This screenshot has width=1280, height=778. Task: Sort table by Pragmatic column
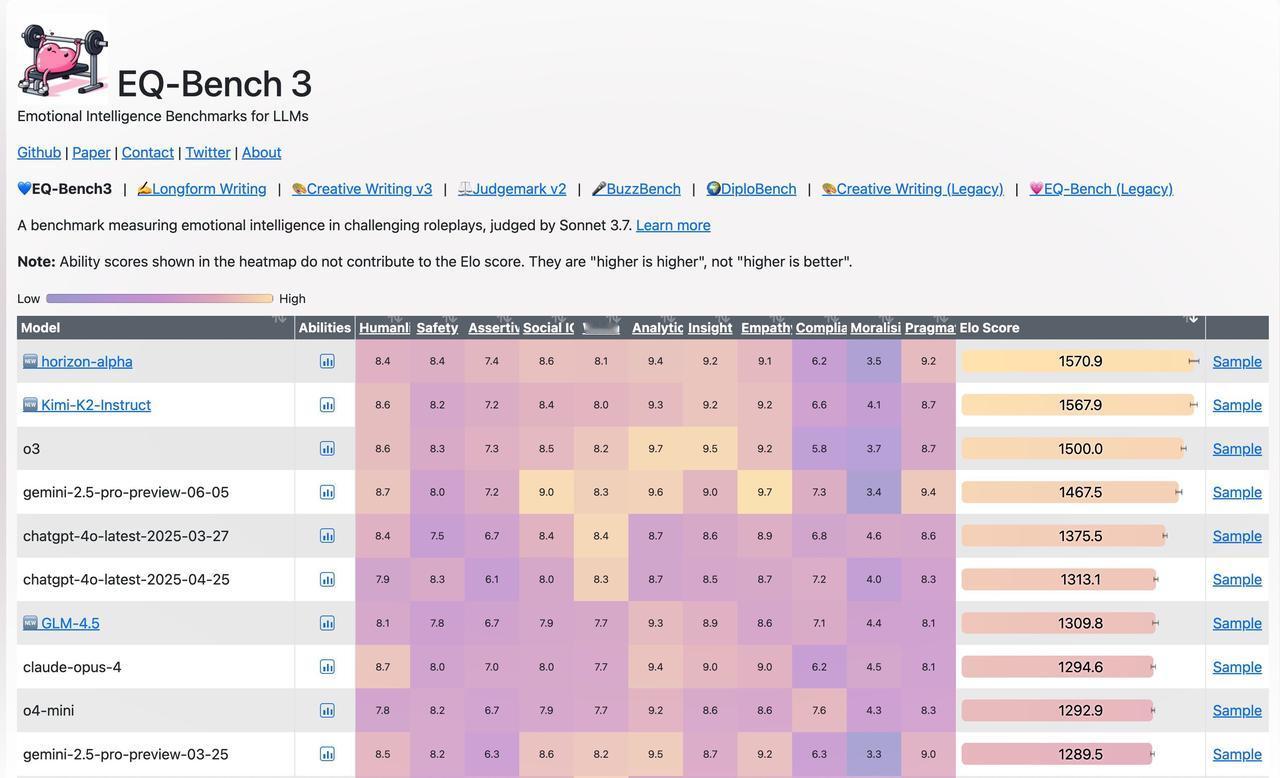(x=929, y=328)
